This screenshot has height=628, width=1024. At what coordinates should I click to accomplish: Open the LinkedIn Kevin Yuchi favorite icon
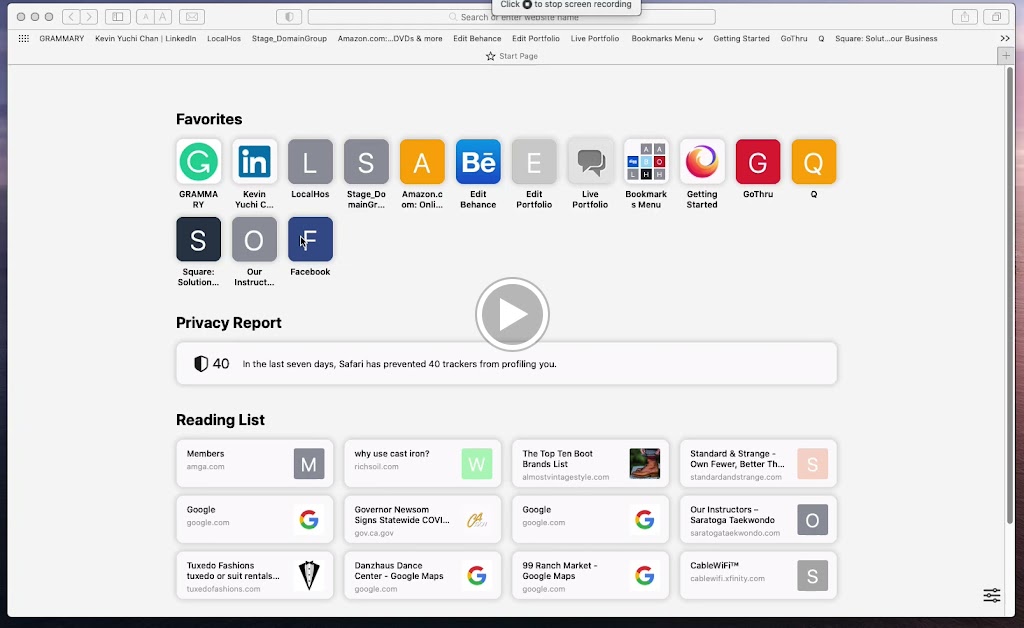tap(254, 161)
